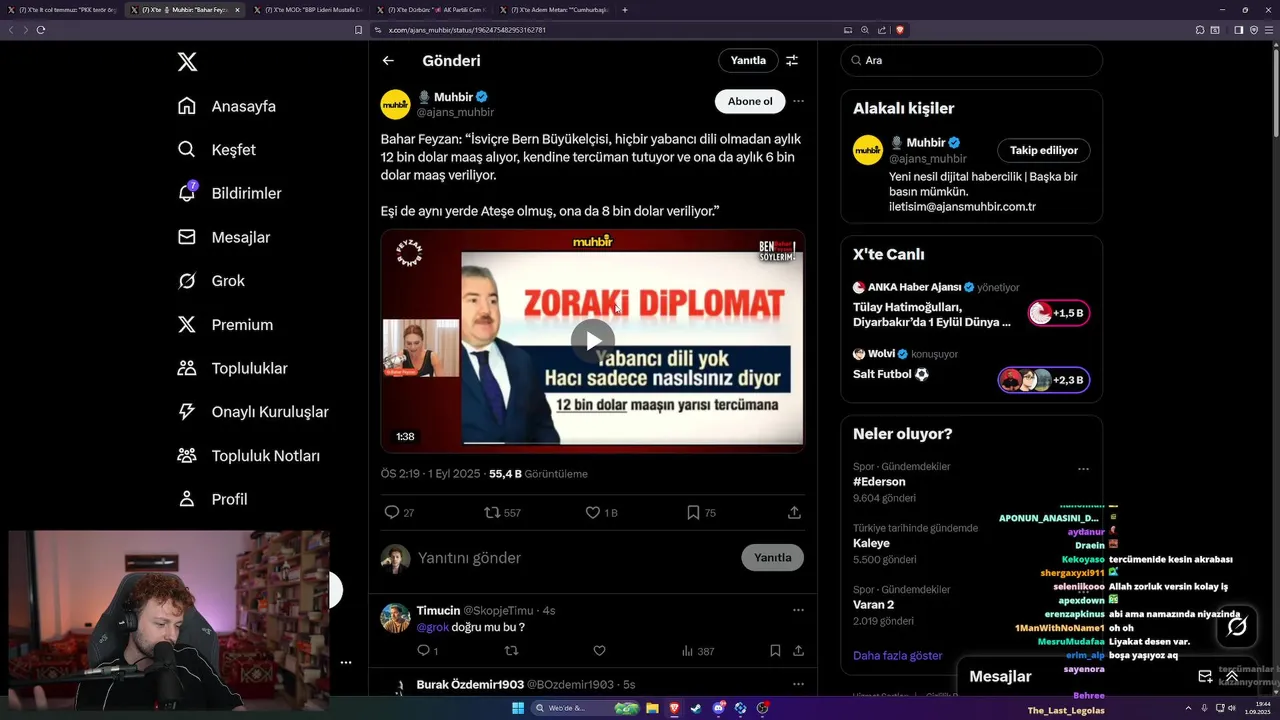Open the Premium page

tap(225, 325)
